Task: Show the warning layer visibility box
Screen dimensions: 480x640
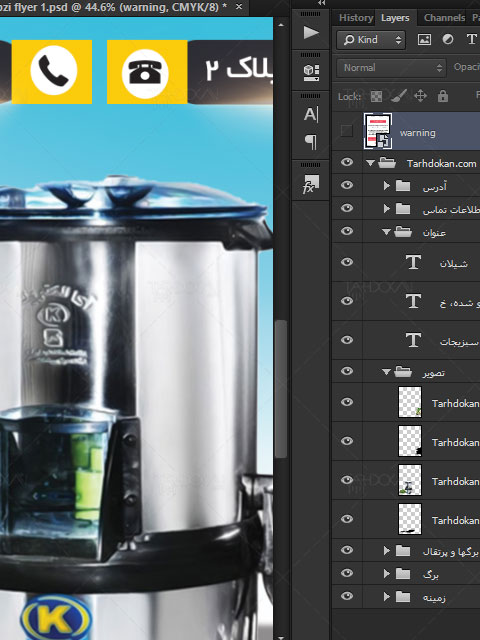Action: tap(347, 131)
